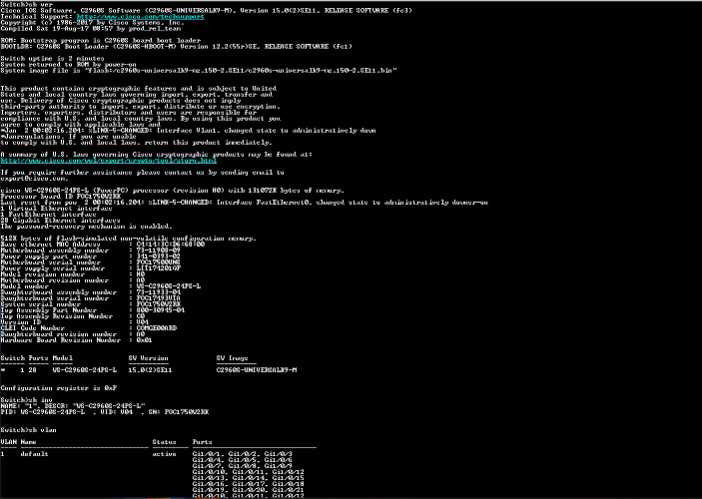Image resolution: width=702 pixels, height=499 pixels.
Task: Click port row 'Gi1/0/4, Gi1/0/5, Gi1/0/6'
Action: point(242,460)
